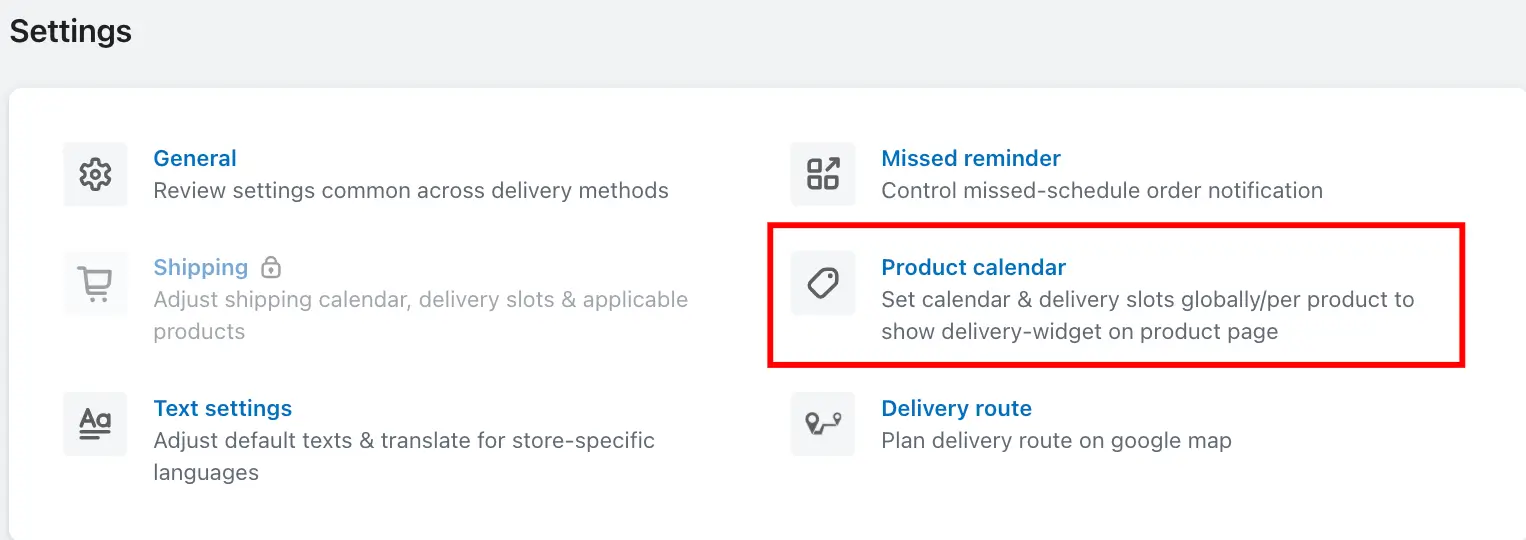The image size is (1526, 540).
Task: Click the Shipping cart icon
Action: click(95, 284)
